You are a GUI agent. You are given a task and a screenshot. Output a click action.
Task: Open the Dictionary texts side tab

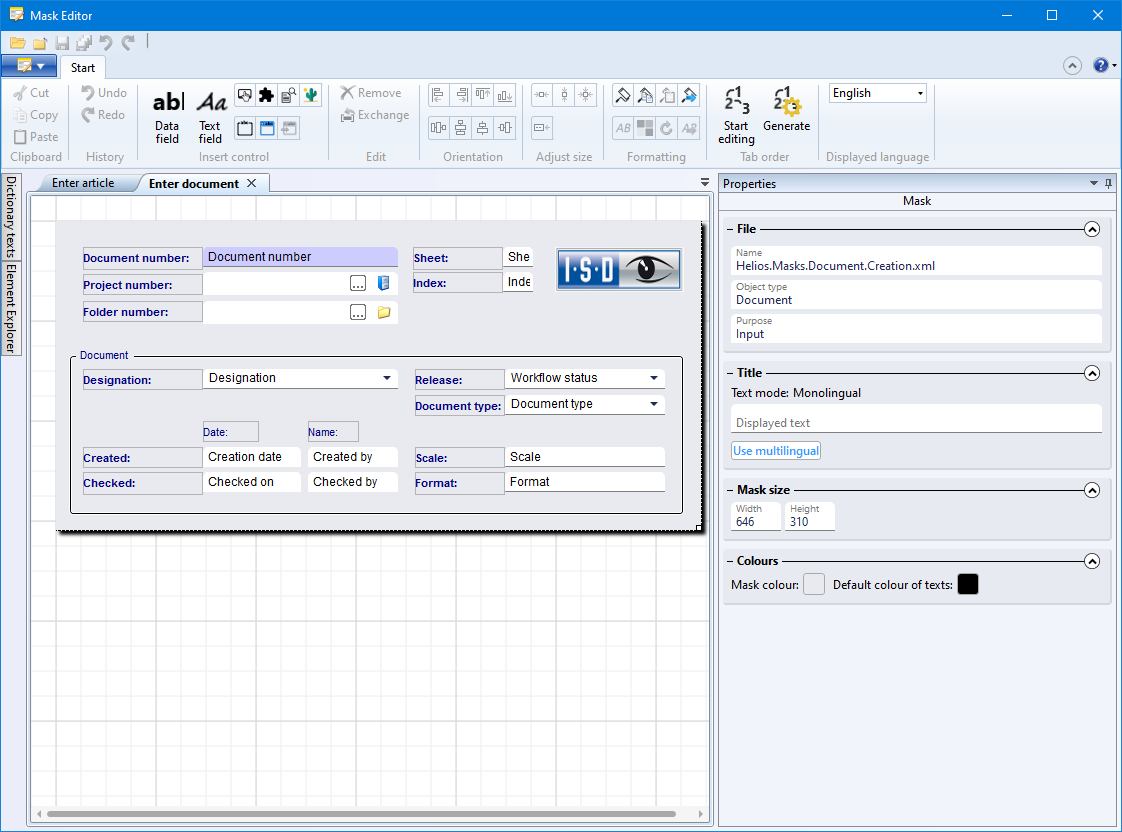click(11, 217)
